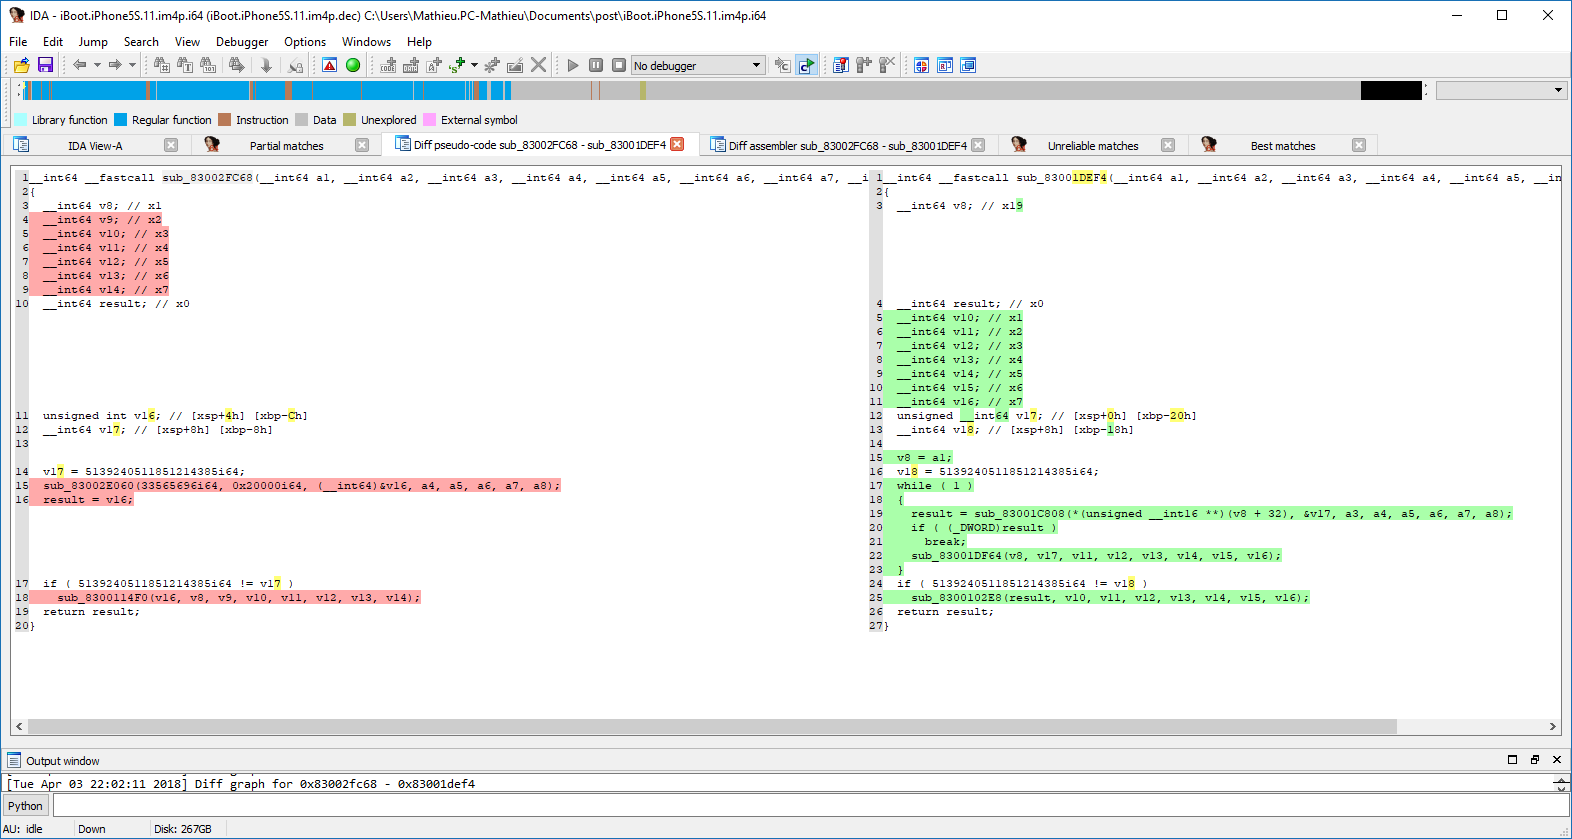
Task: Click the stop process square icon
Action: (619, 65)
